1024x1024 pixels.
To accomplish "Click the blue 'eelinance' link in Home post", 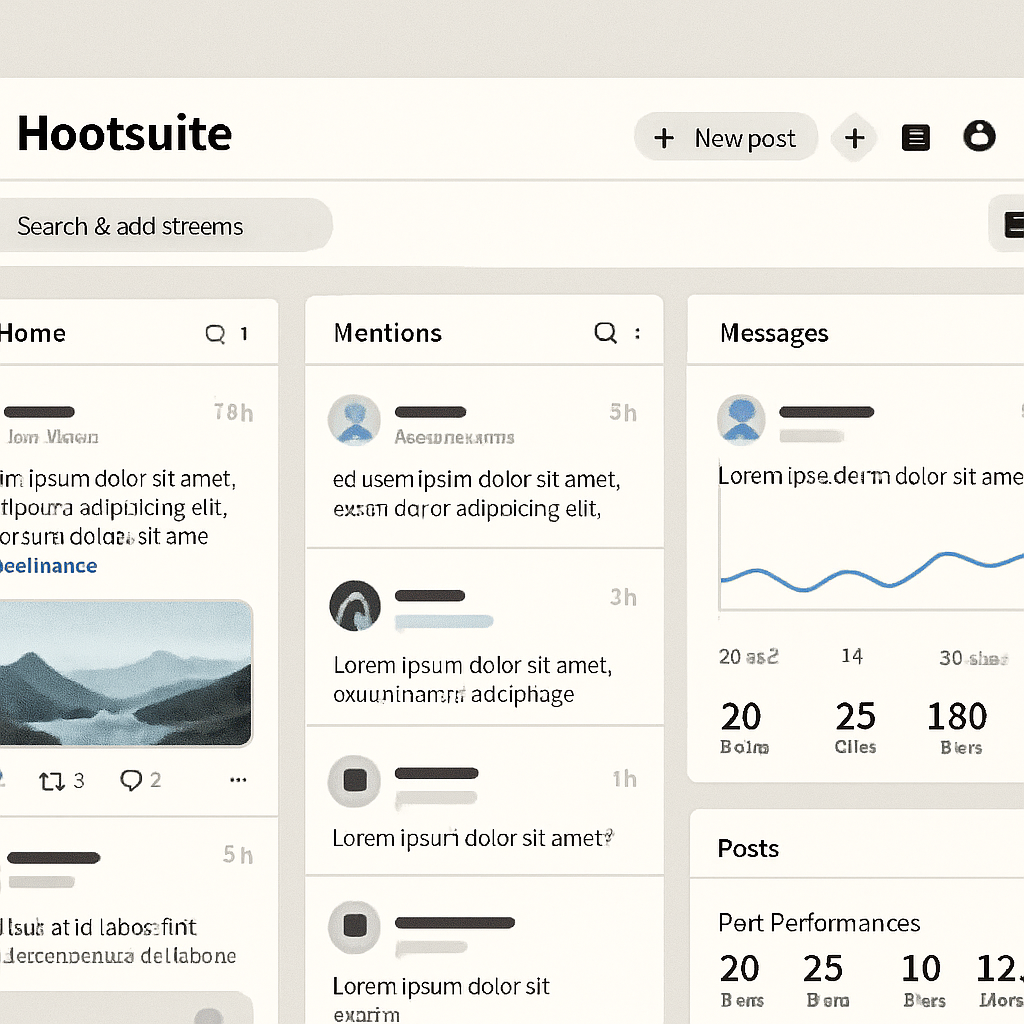I will coord(48,566).
